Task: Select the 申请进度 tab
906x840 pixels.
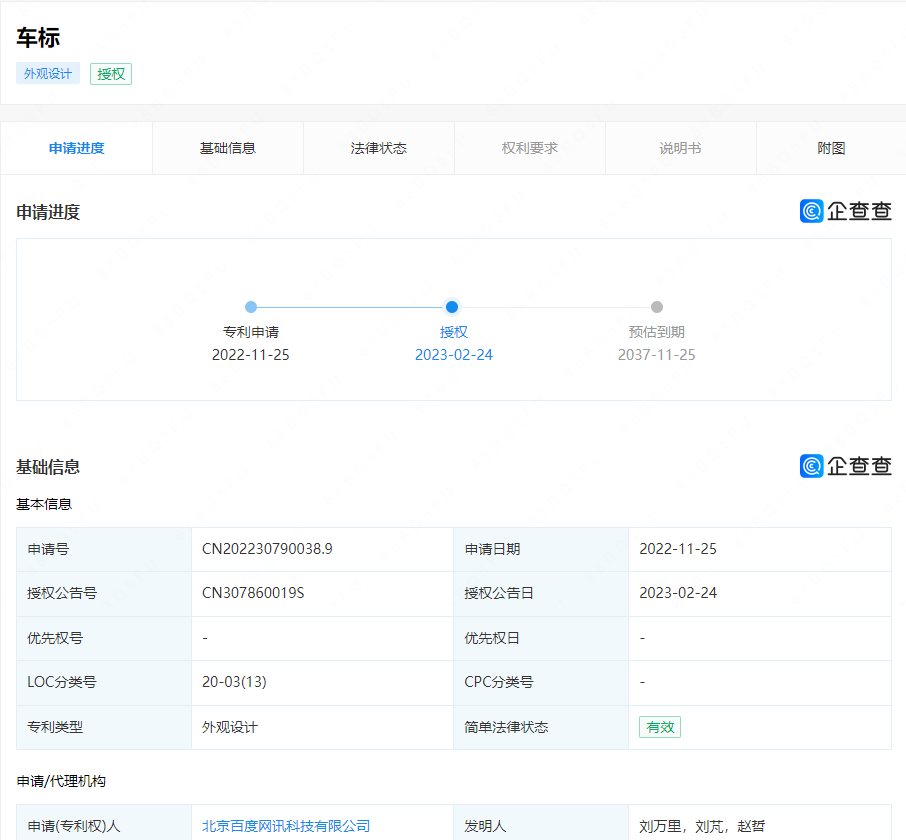Action: click(77, 148)
